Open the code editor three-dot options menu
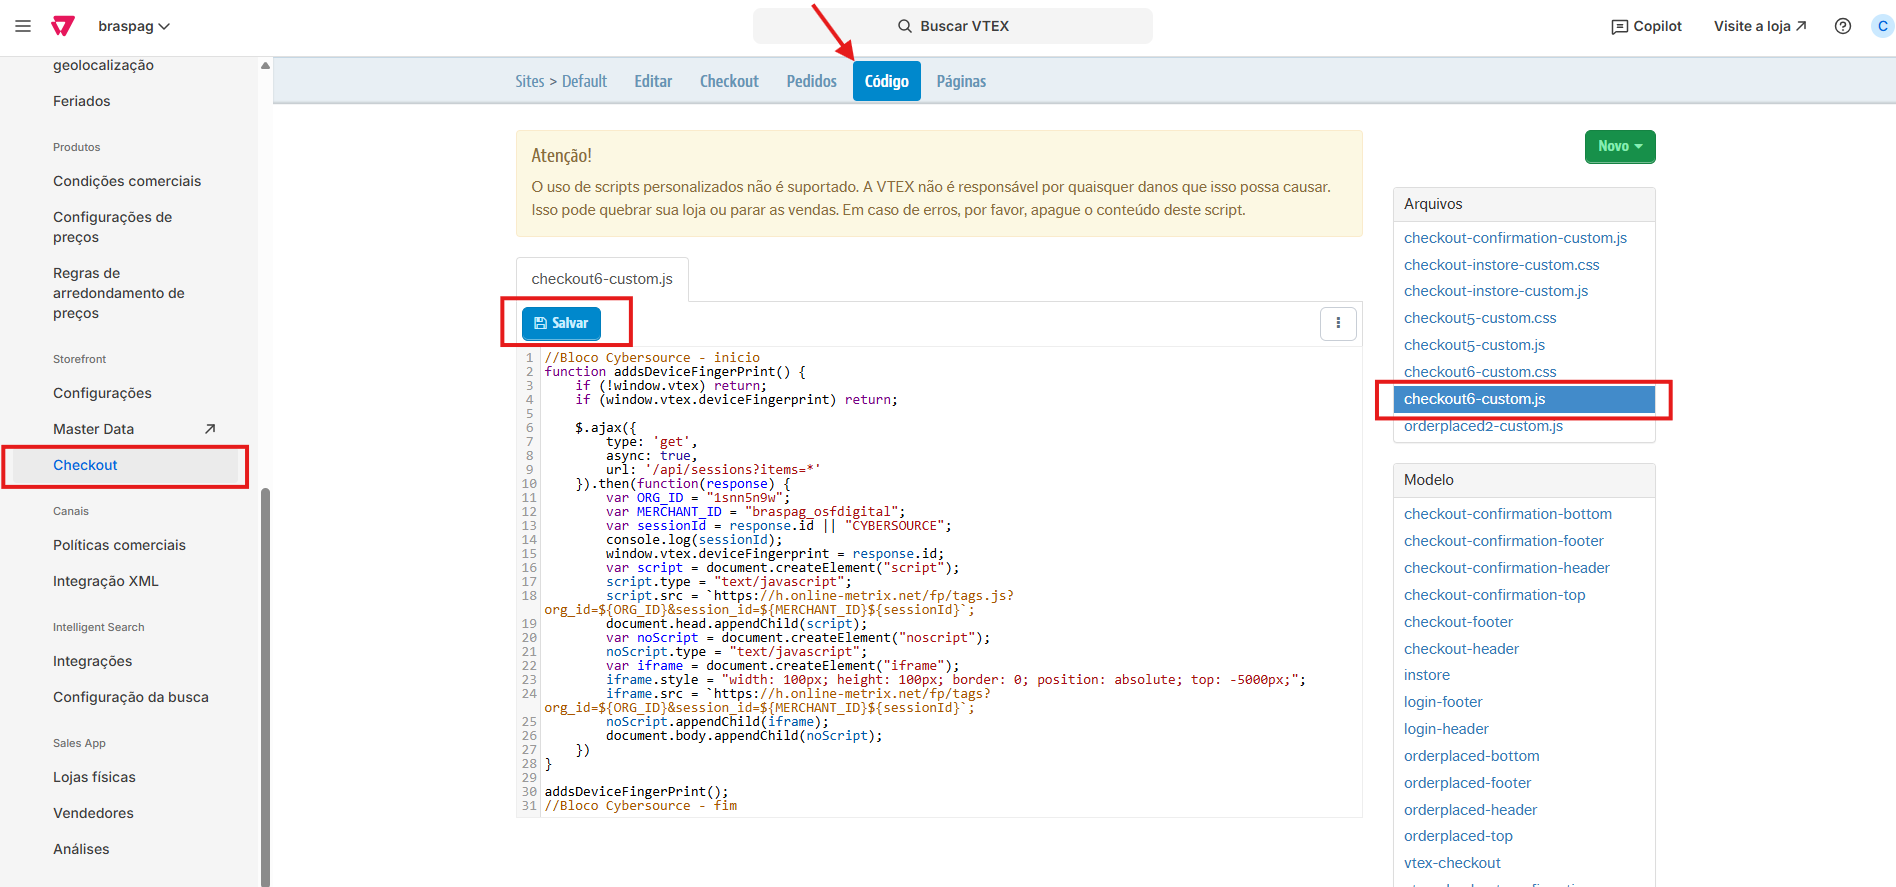This screenshot has height=887, width=1896. click(x=1338, y=323)
